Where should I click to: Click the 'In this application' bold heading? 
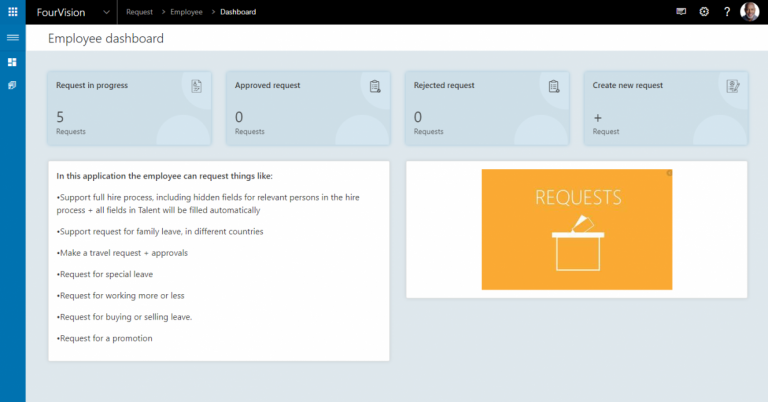[165, 176]
